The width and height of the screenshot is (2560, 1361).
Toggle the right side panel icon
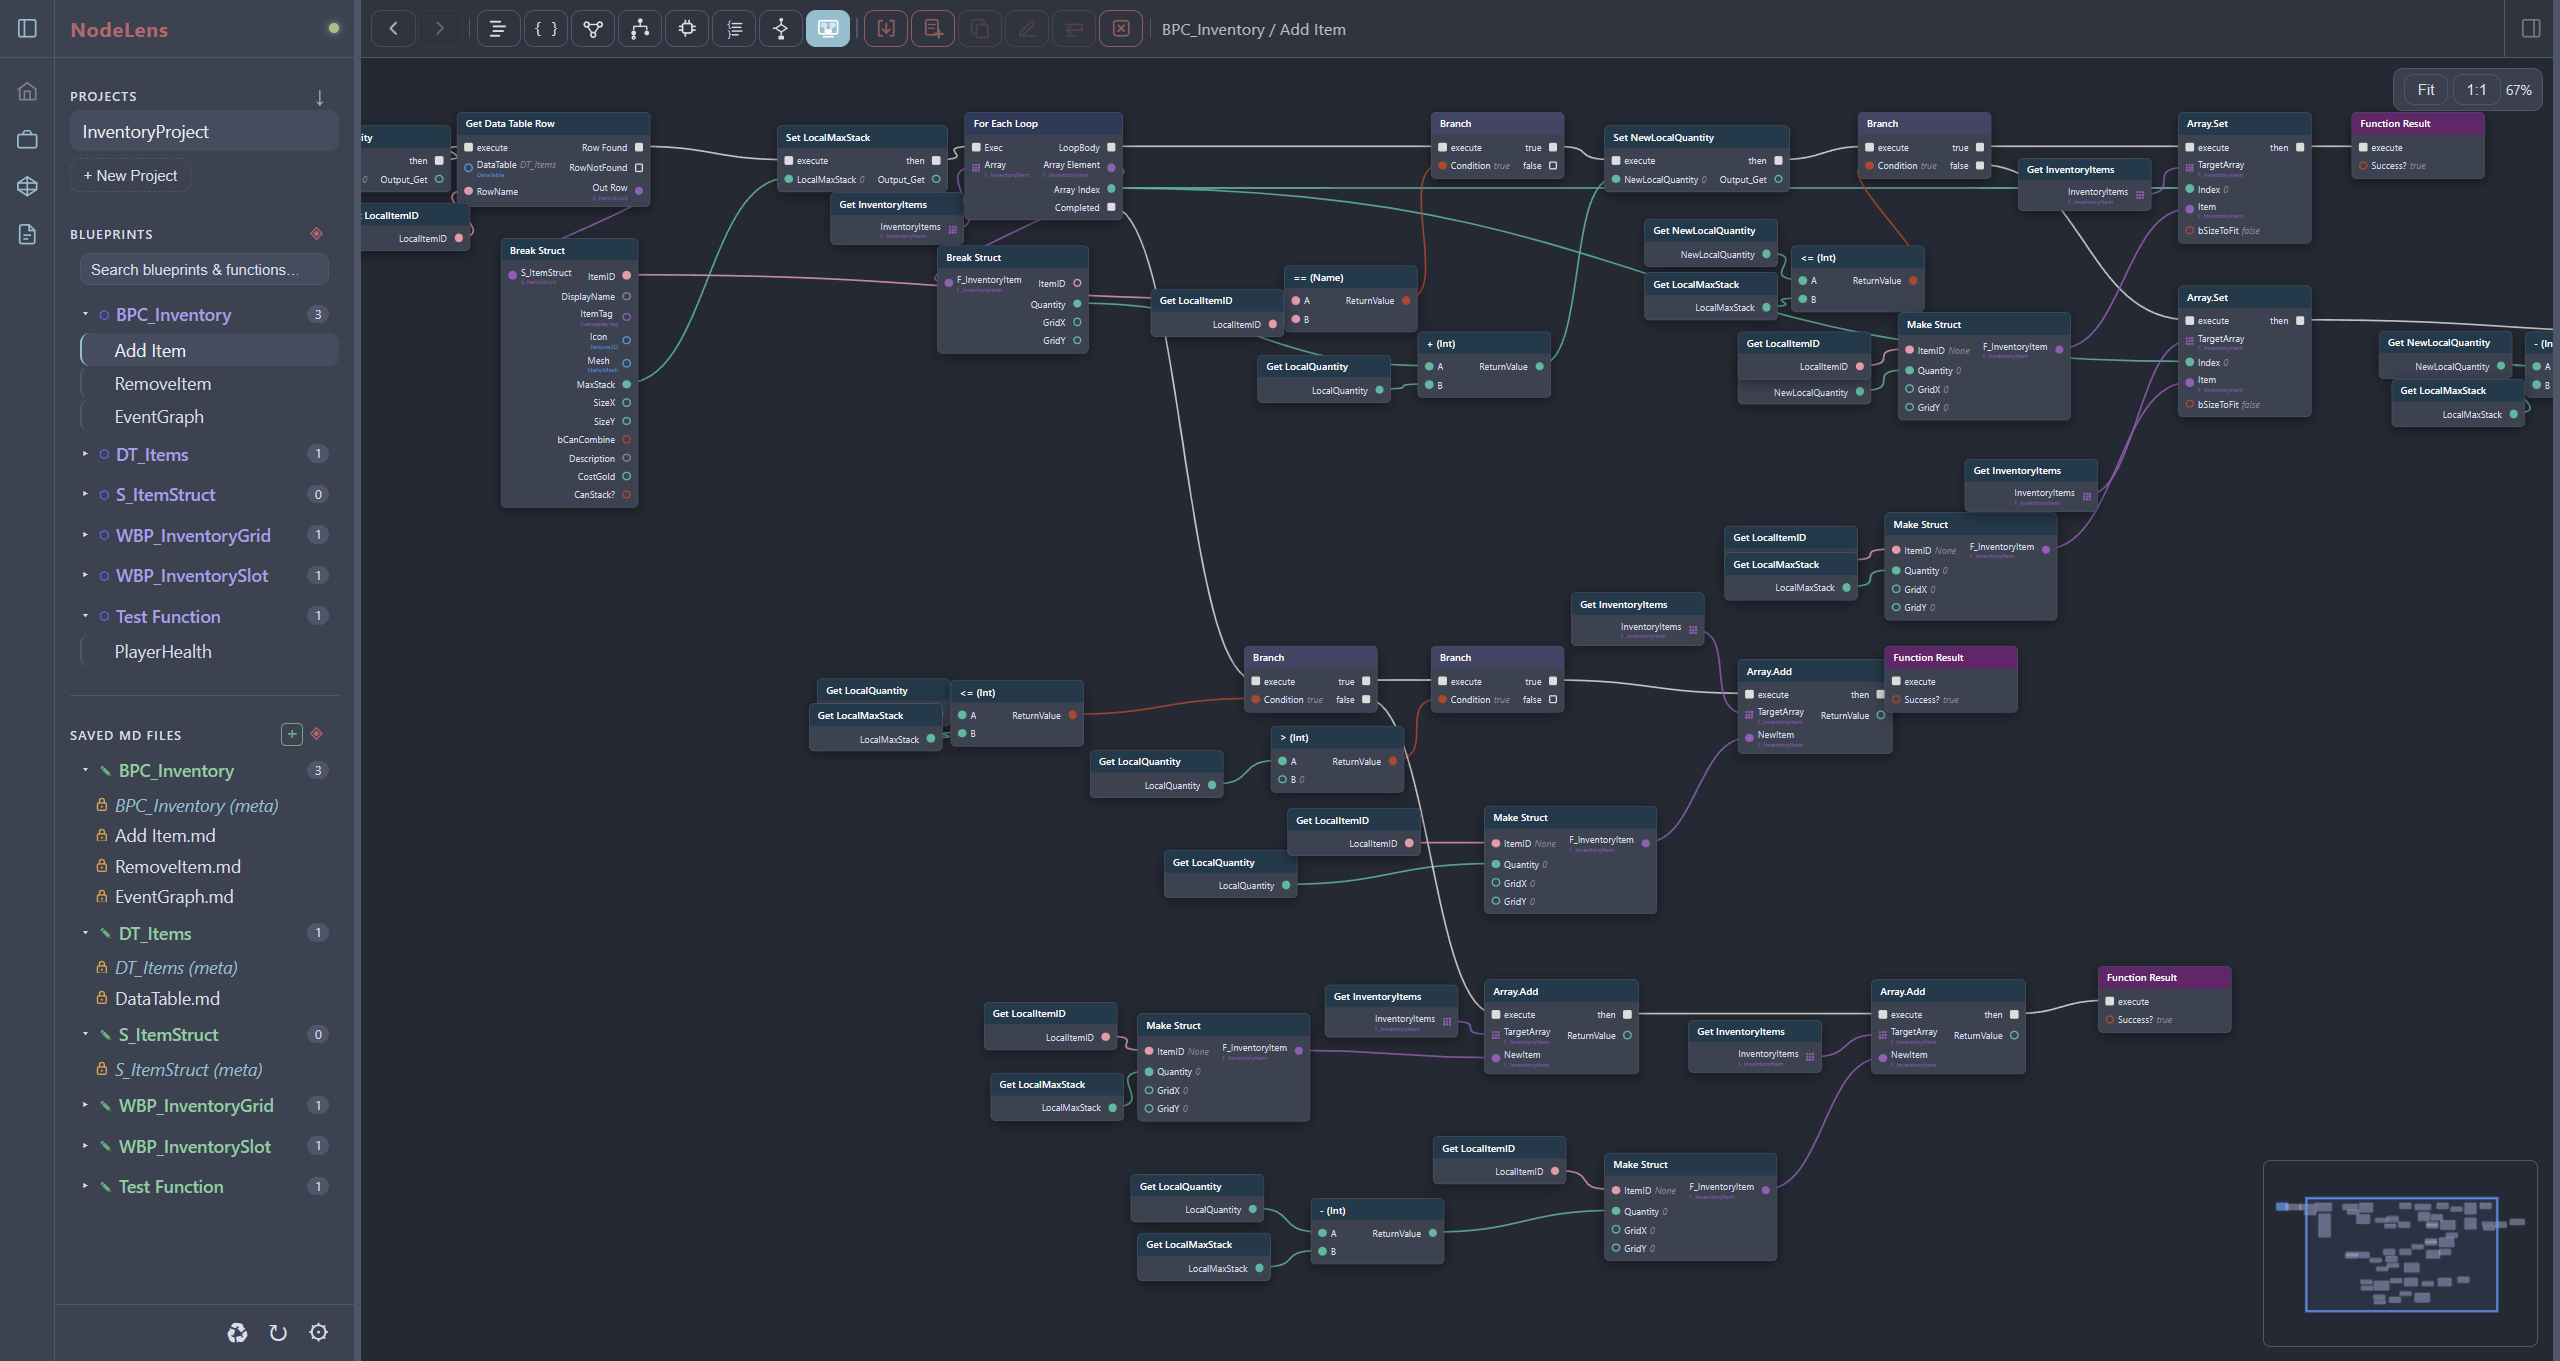pyautogui.click(x=2531, y=29)
